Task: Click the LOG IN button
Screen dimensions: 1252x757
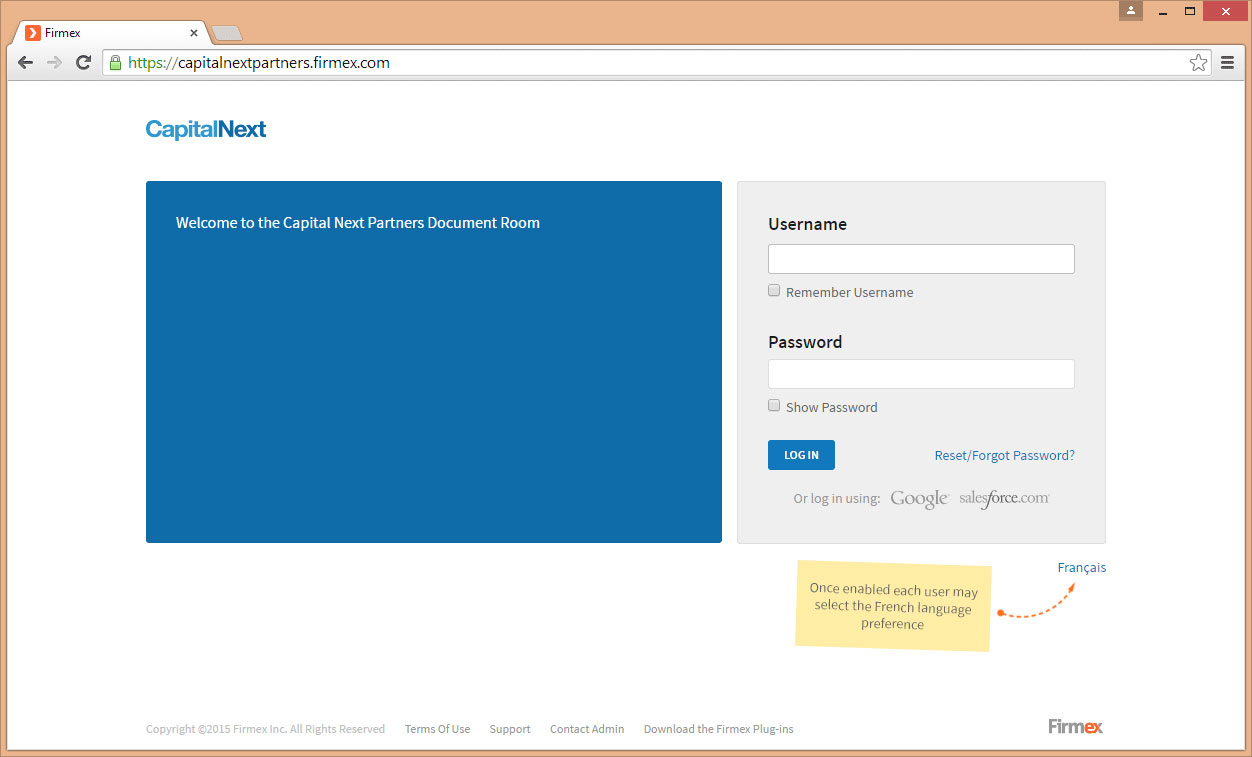Action: pyautogui.click(x=801, y=455)
